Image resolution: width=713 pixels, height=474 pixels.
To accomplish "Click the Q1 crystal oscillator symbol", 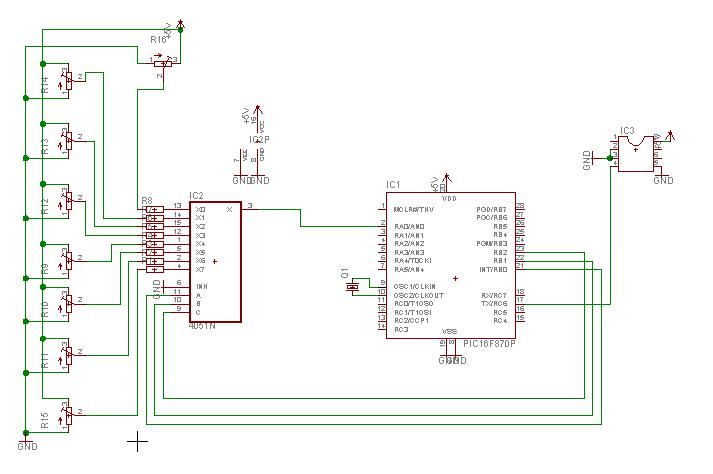I will click(x=352, y=288).
